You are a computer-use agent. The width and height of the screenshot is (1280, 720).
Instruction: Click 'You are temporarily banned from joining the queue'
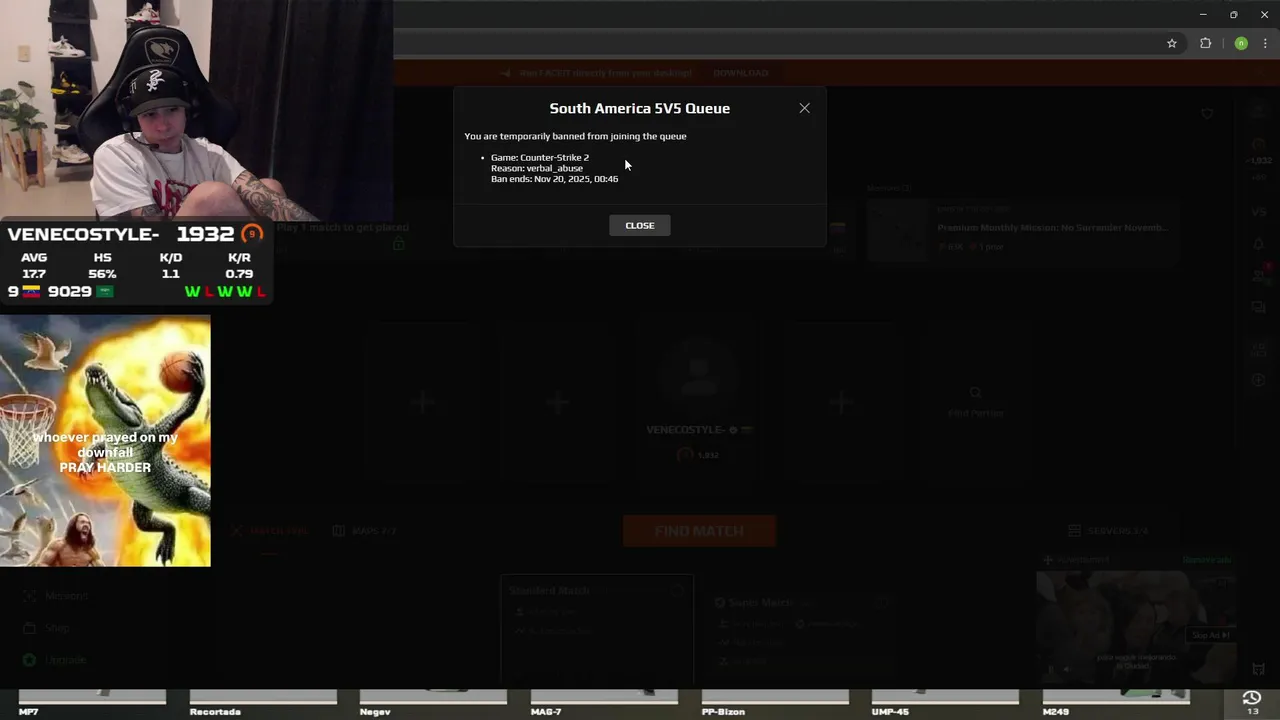coord(575,136)
